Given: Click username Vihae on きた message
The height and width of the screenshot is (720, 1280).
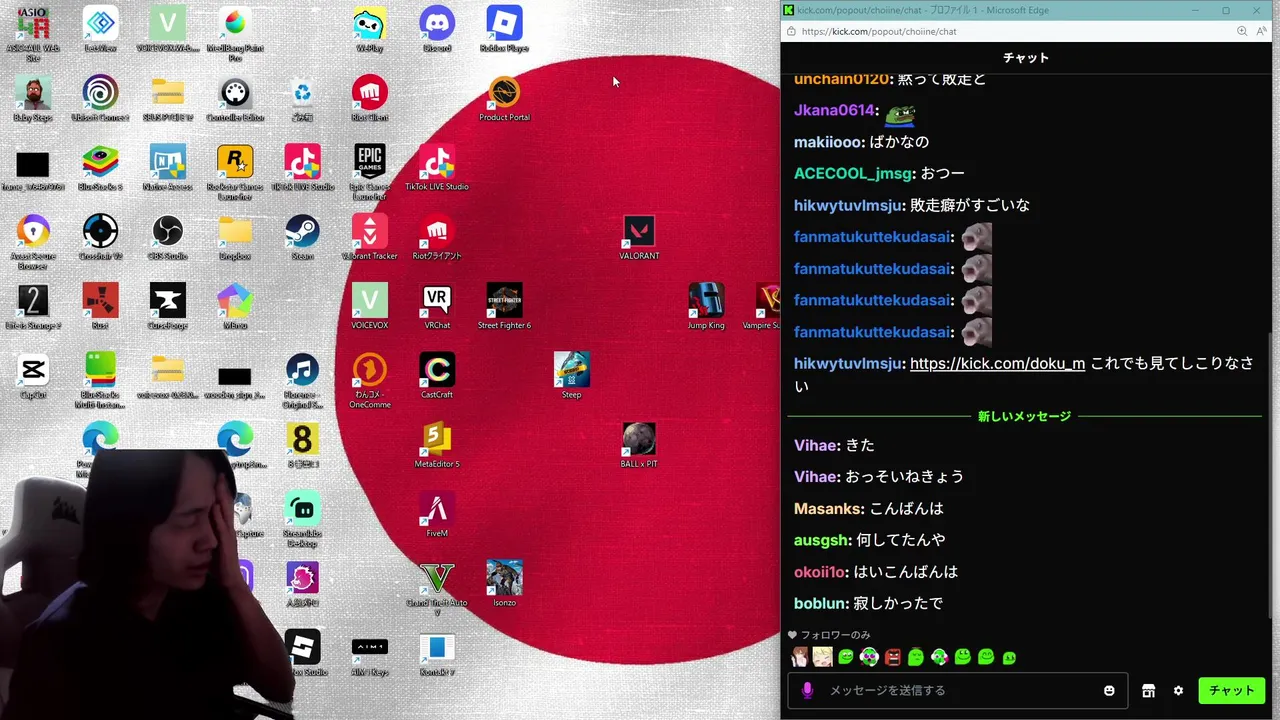Looking at the screenshot, I should [815, 445].
